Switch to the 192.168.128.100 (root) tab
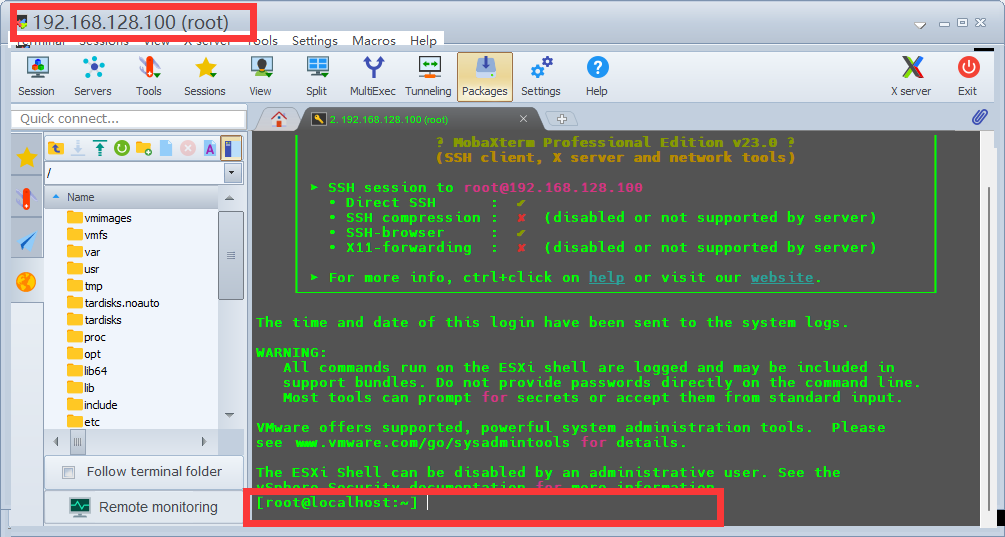The height and width of the screenshot is (537, 1005). (420, 119)
